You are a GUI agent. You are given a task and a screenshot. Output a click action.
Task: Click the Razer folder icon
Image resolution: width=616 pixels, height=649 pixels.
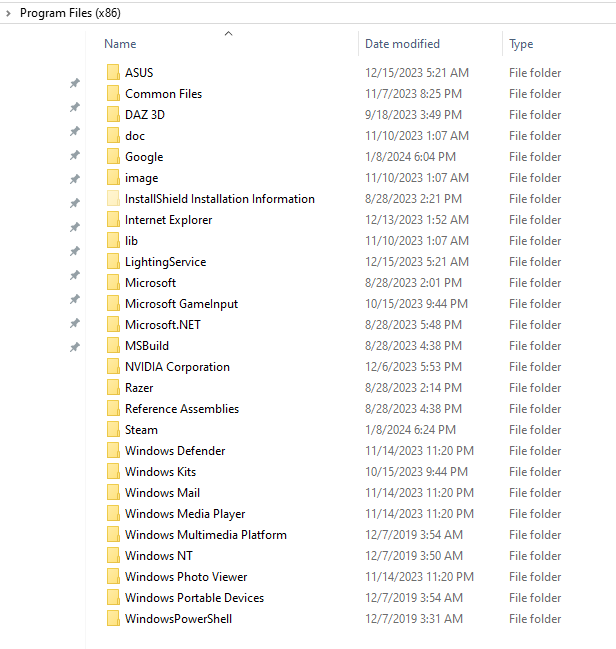(113, 387)
